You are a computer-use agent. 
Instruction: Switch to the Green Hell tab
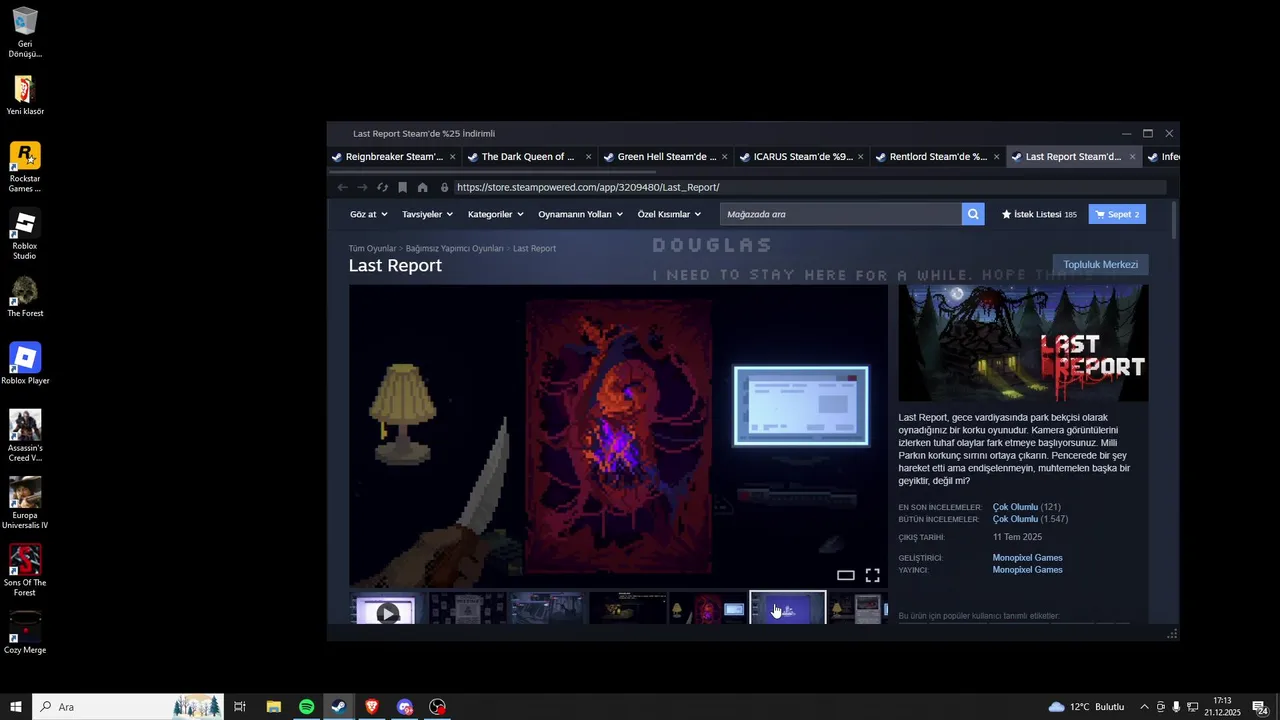[x=665, y=157]
